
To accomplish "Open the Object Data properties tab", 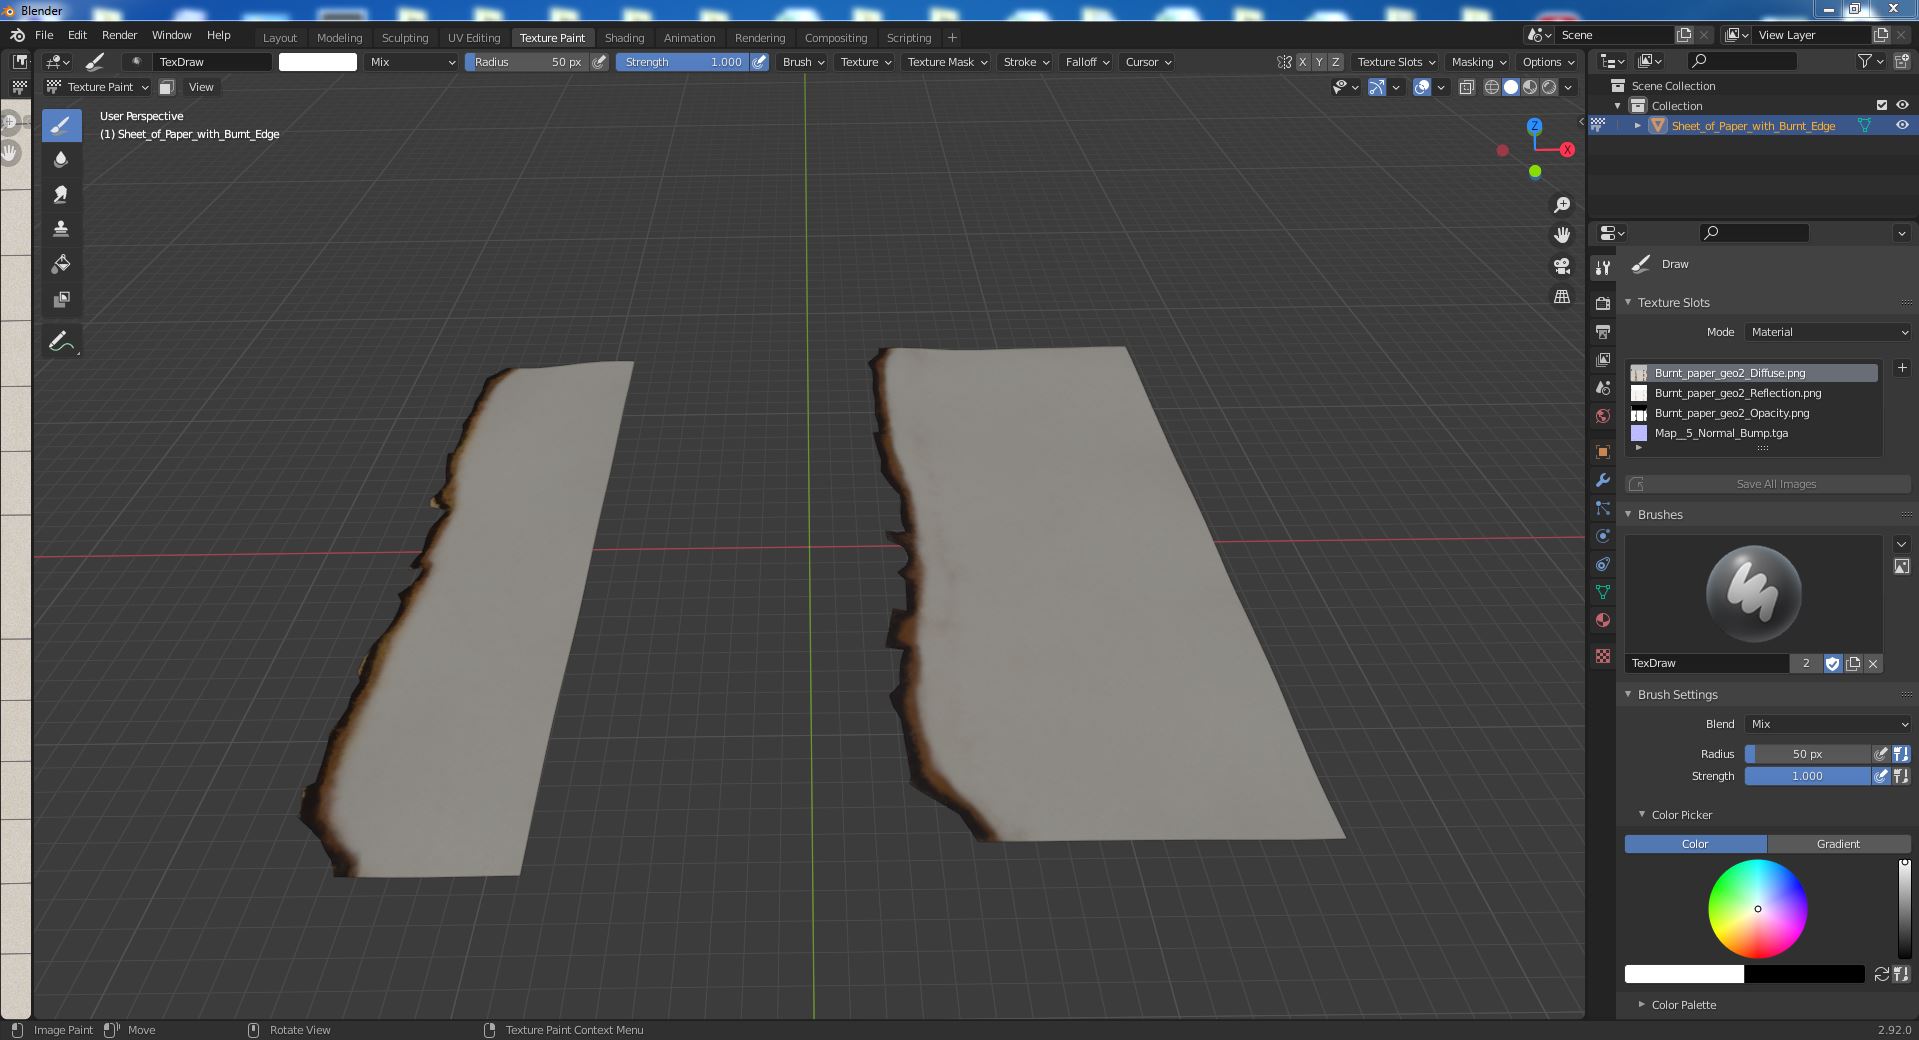I will coord(1603,592).
